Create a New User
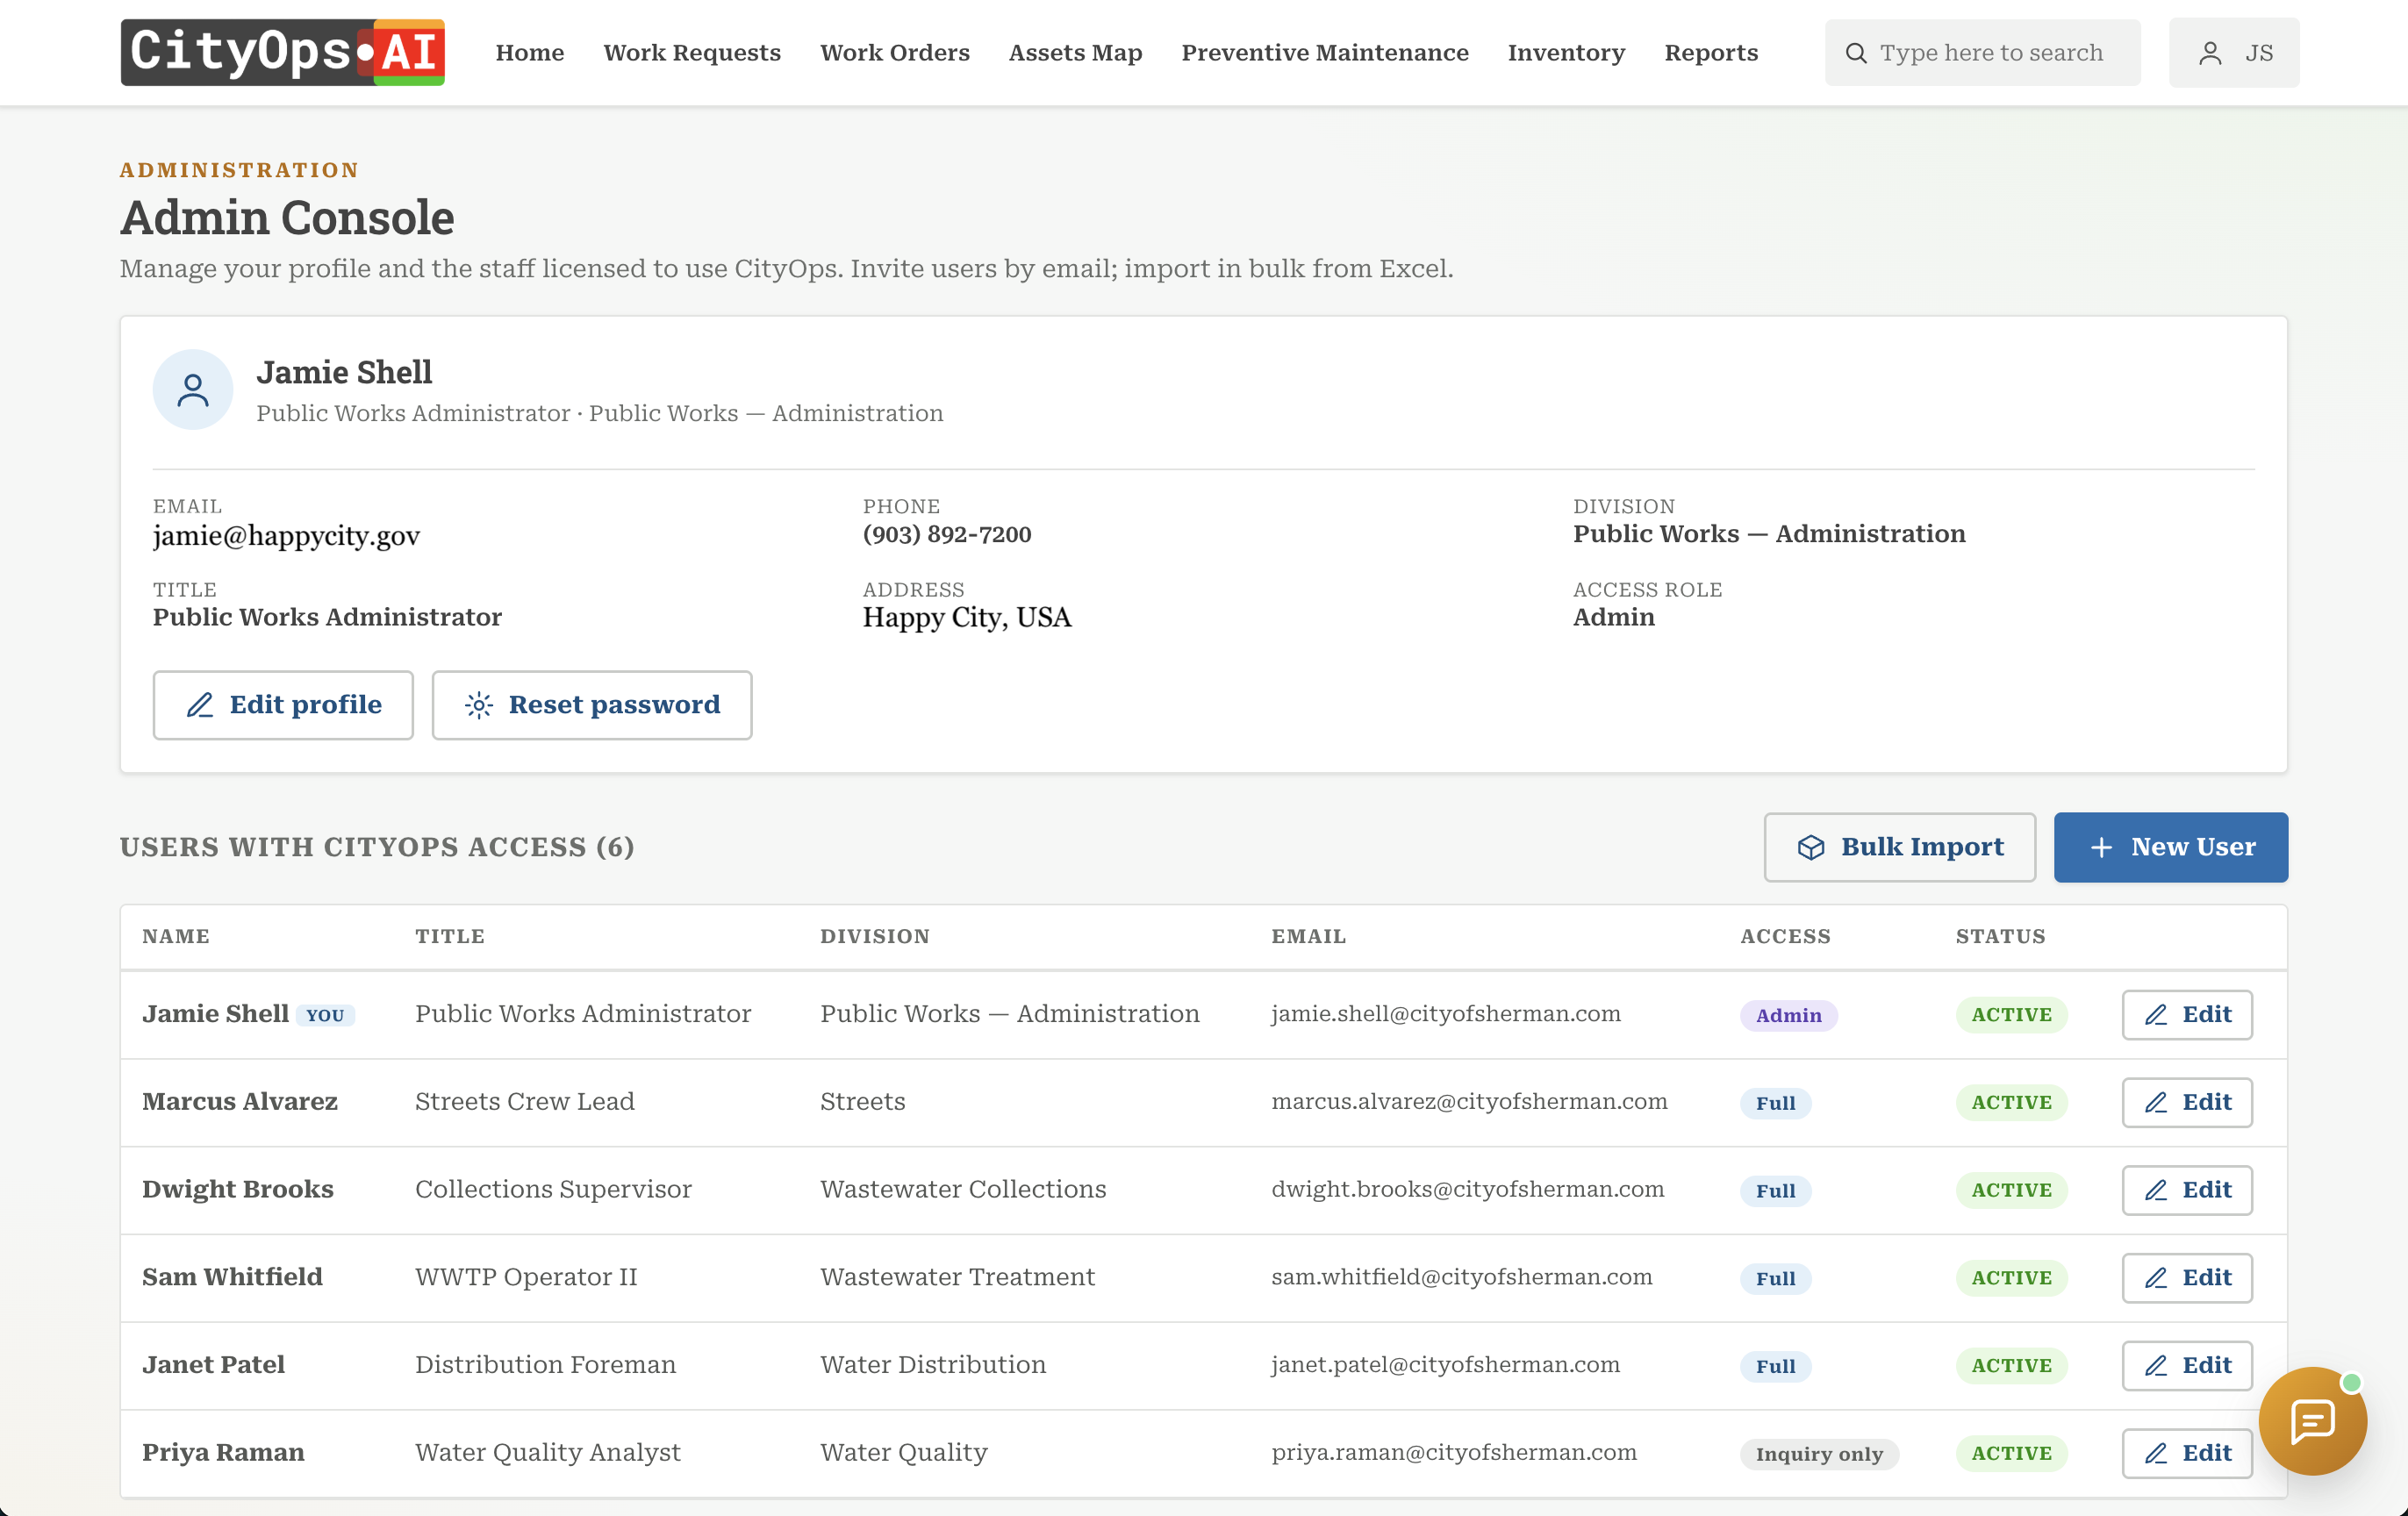 coord(2171,847)
